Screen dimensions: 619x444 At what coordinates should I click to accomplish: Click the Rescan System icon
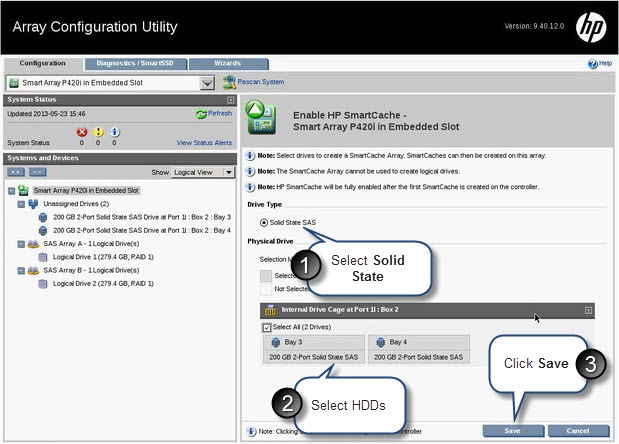(x=229, y=82)
